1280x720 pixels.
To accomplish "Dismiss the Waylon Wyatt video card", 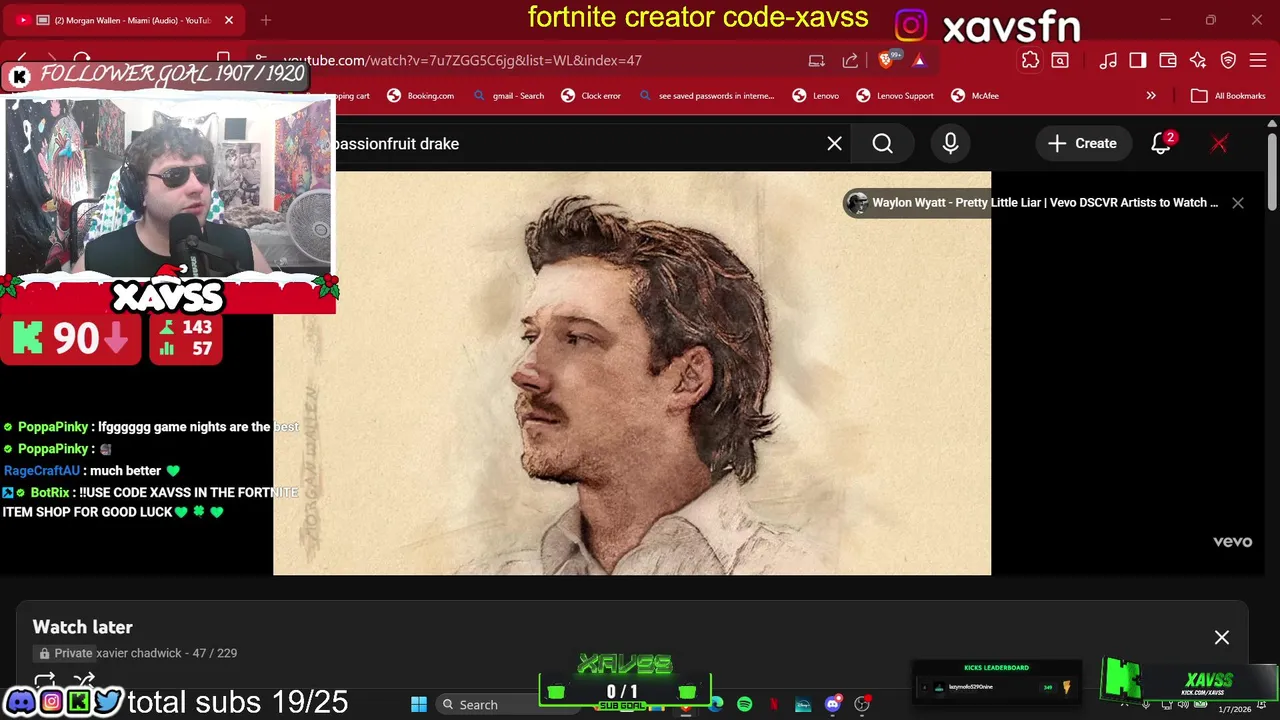I will (1238, 203).
